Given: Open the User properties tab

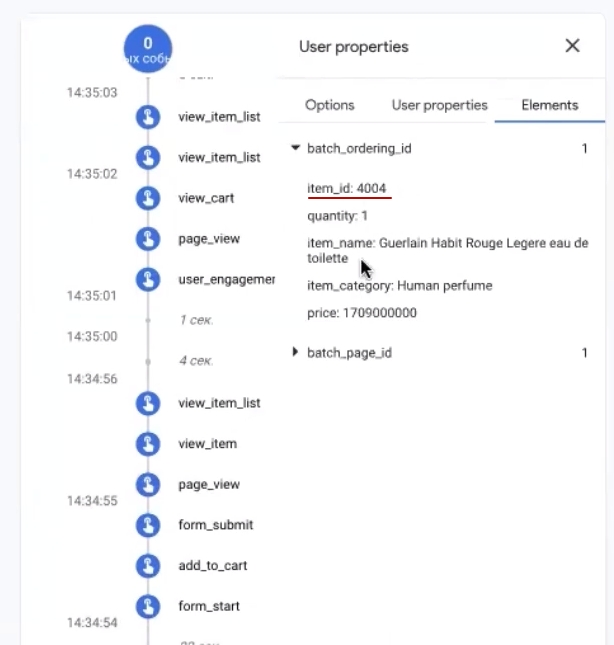Looking at the screenshot, I should 439,105.
